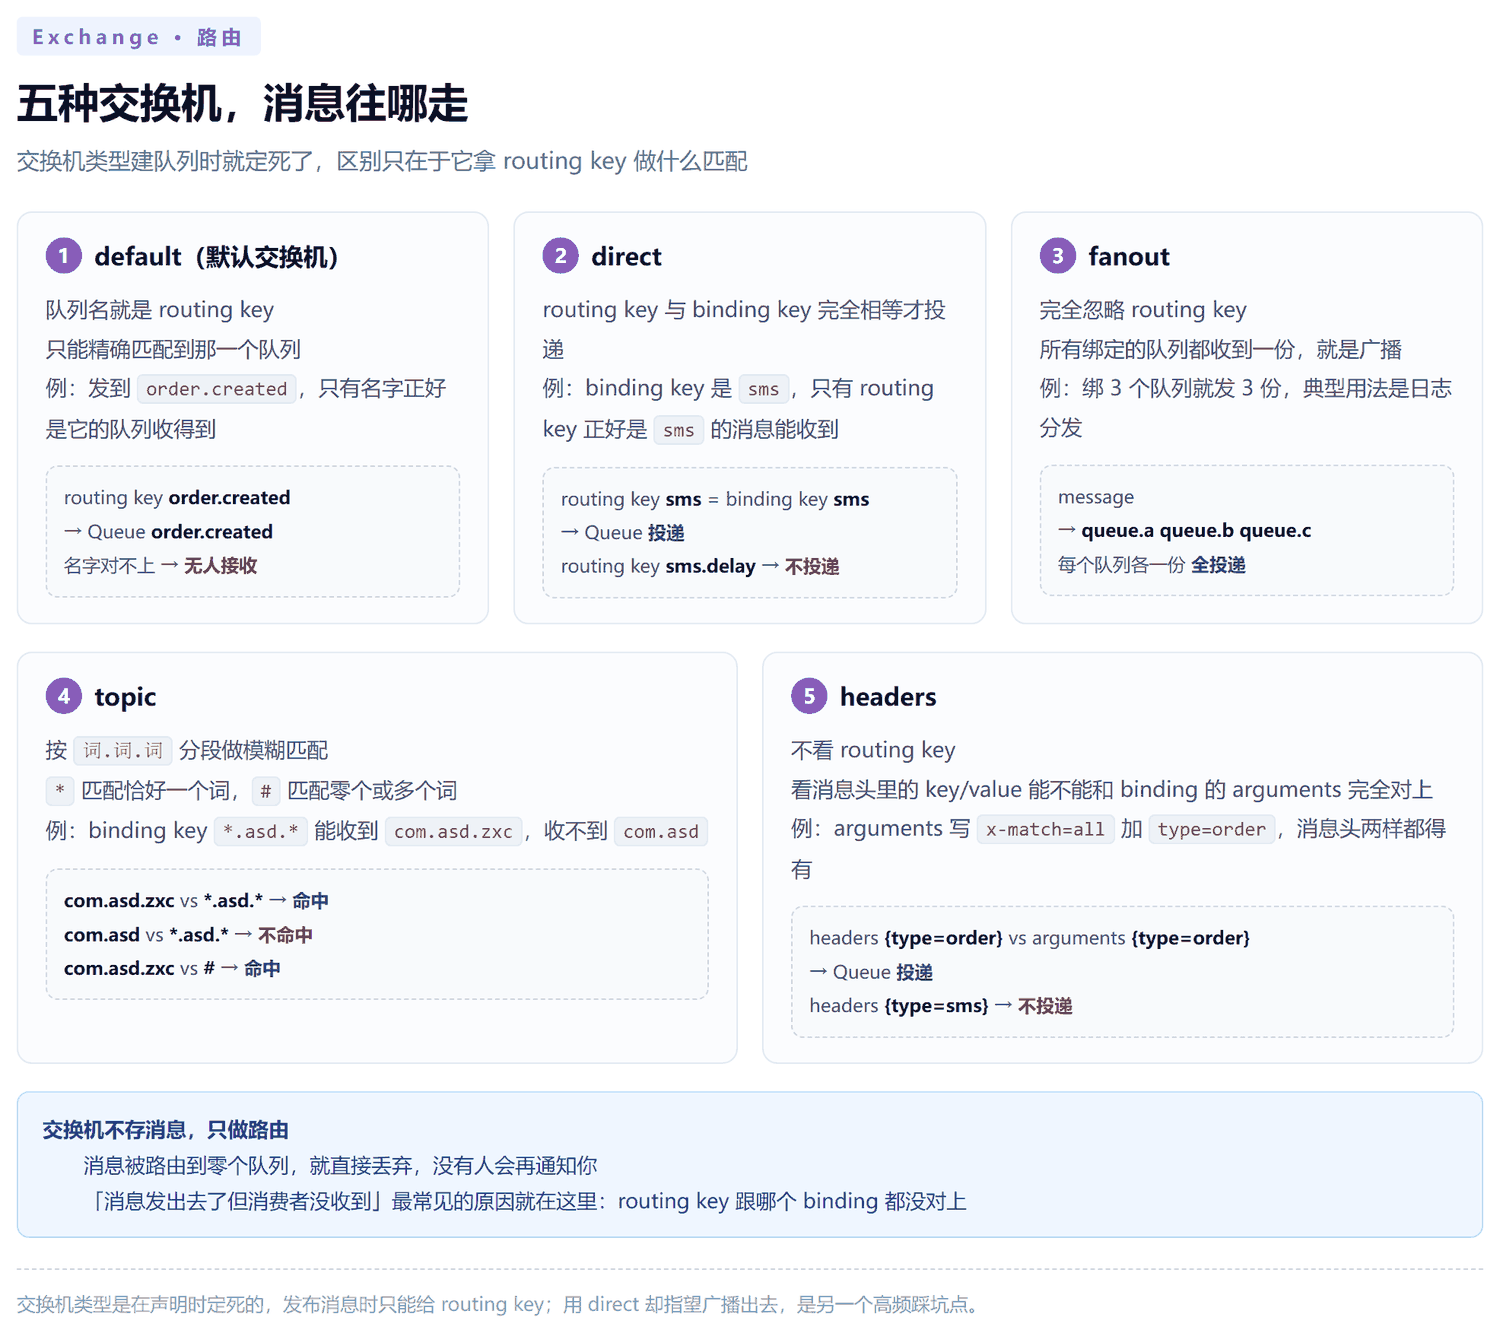Click "queue.a queue.b queue.c" text
Viewport: 1500px width, 1333px height.
(1196, 530)
